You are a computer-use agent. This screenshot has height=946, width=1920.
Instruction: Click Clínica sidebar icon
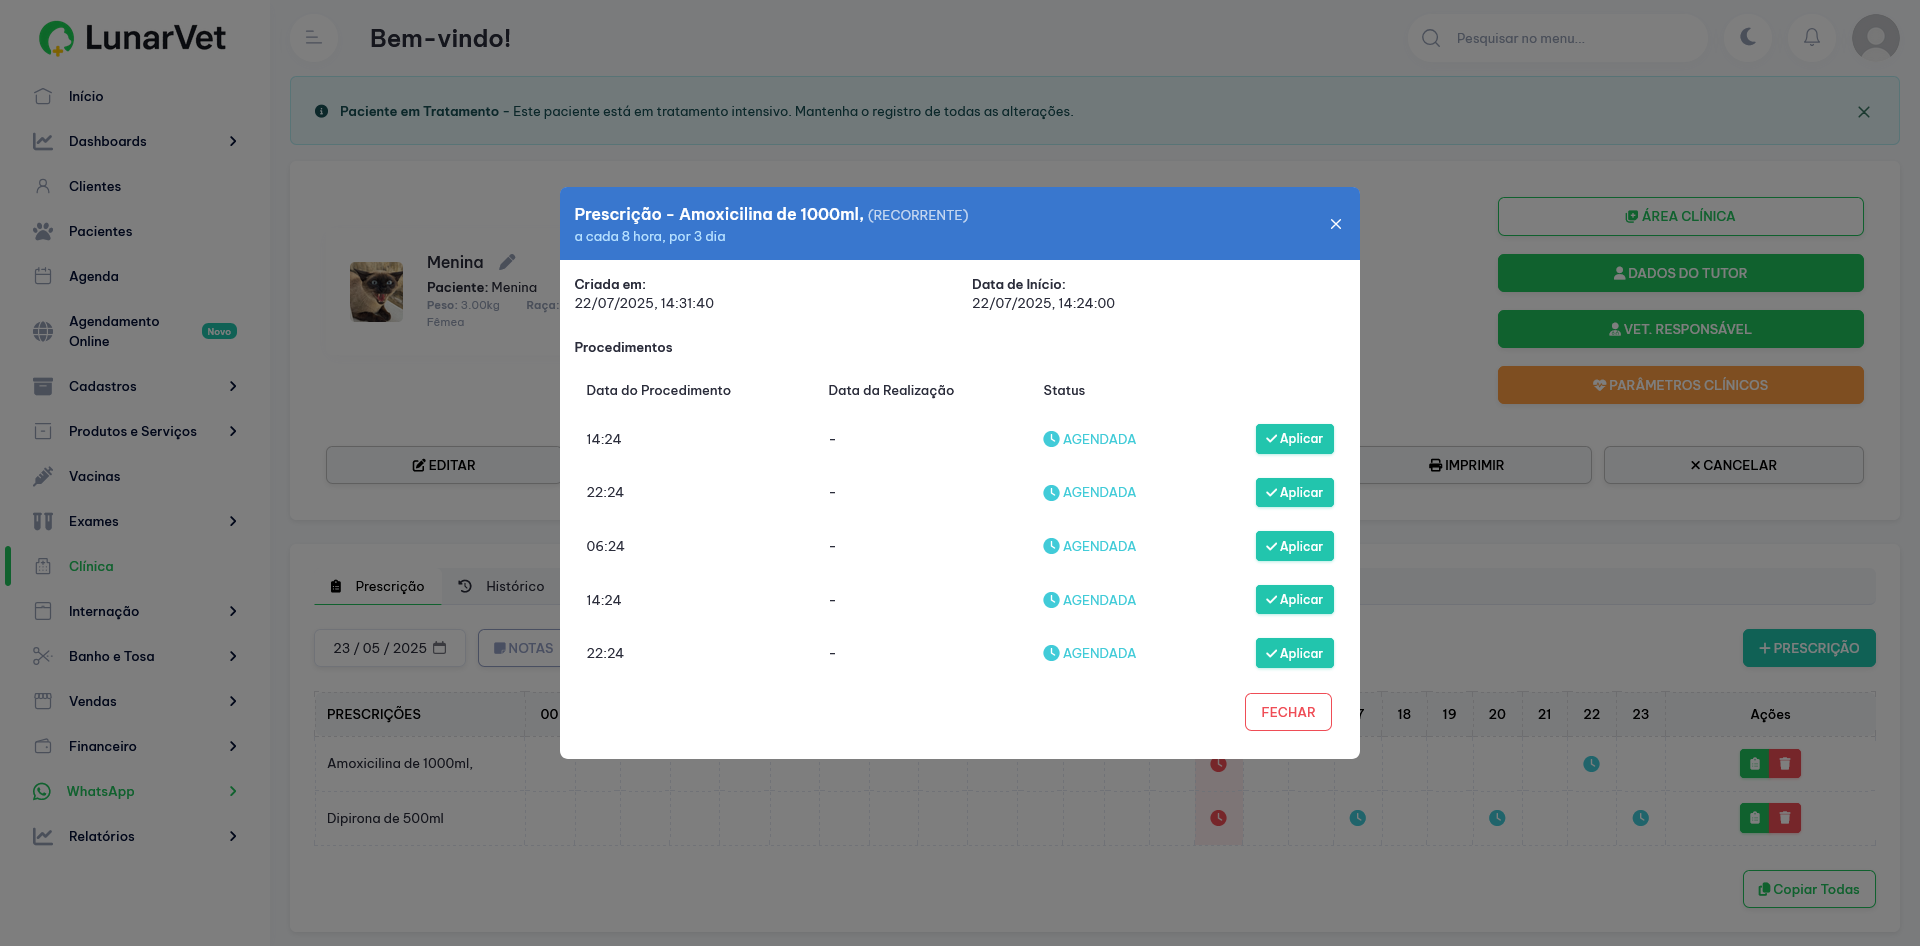coord(43,566)
